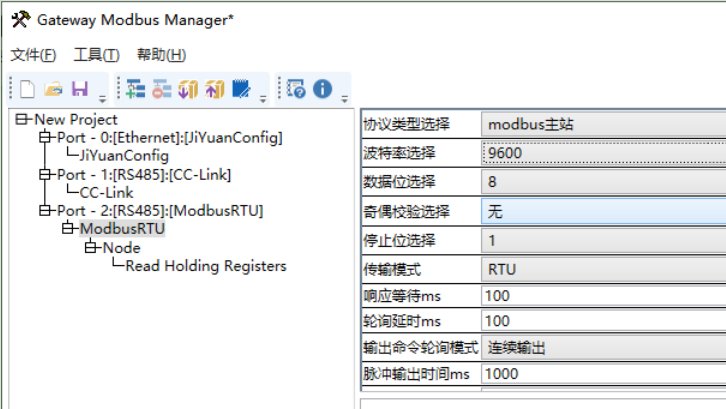726x409 pixels.
Task: Collapse the New Project tree root
Action: pyautogui.click(x=21, y=119)
